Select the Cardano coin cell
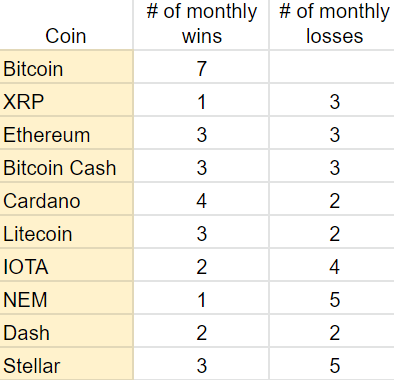 tap(66, 199)
